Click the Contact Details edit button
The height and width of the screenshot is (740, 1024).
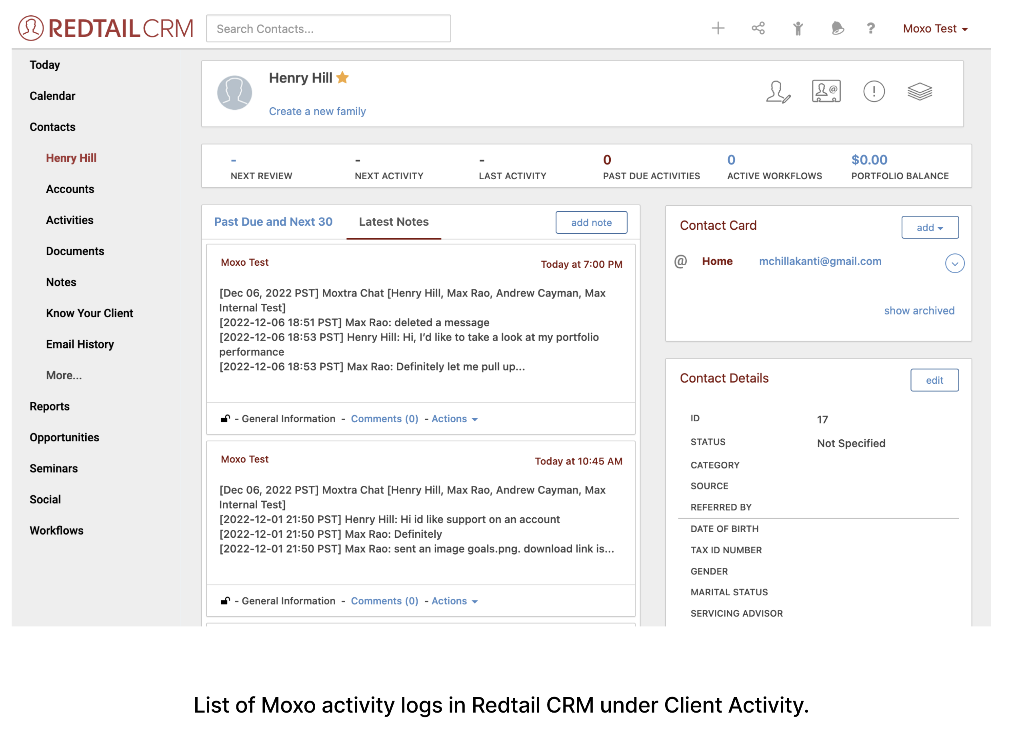[x=935, y=380]
